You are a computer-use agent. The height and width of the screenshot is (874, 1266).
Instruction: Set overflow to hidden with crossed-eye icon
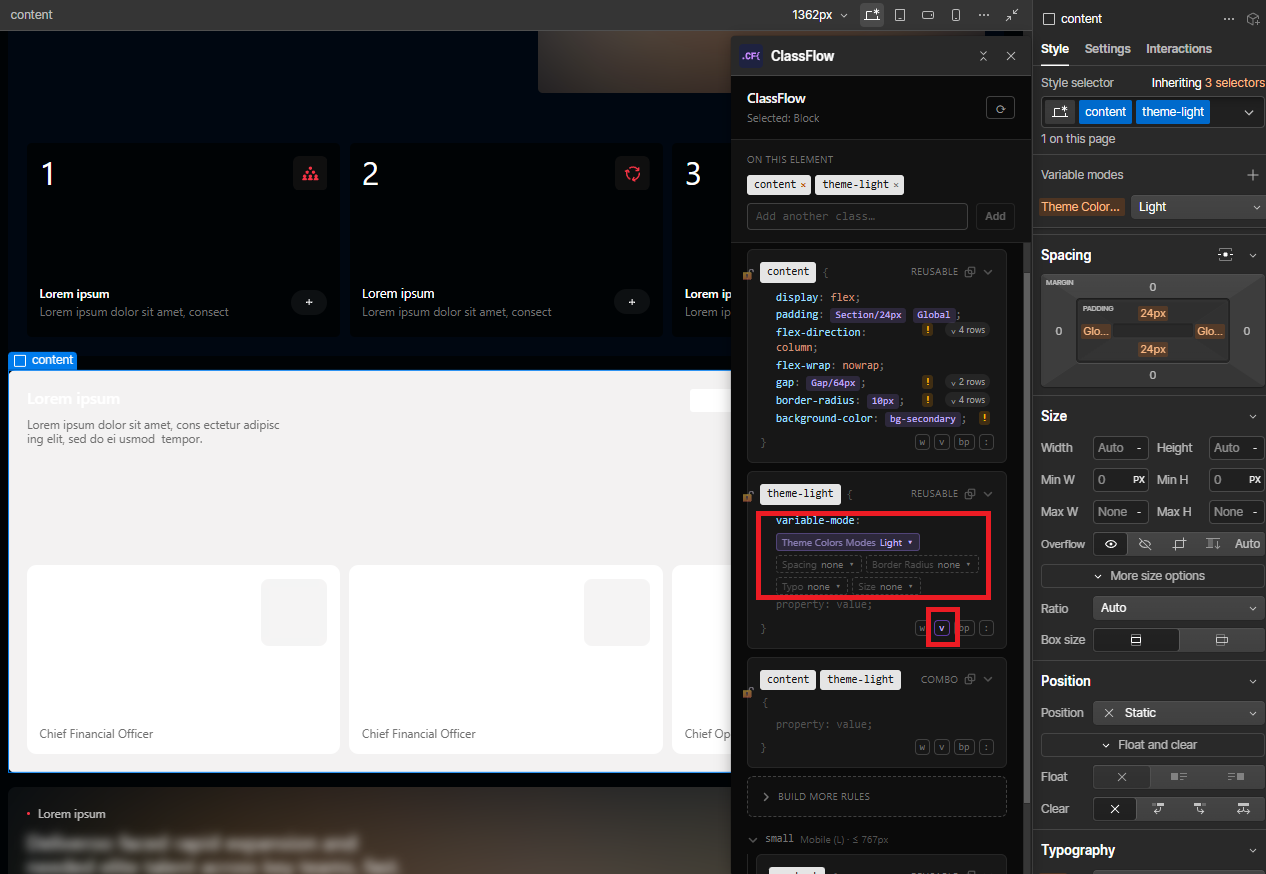(x=1145, y=544)
